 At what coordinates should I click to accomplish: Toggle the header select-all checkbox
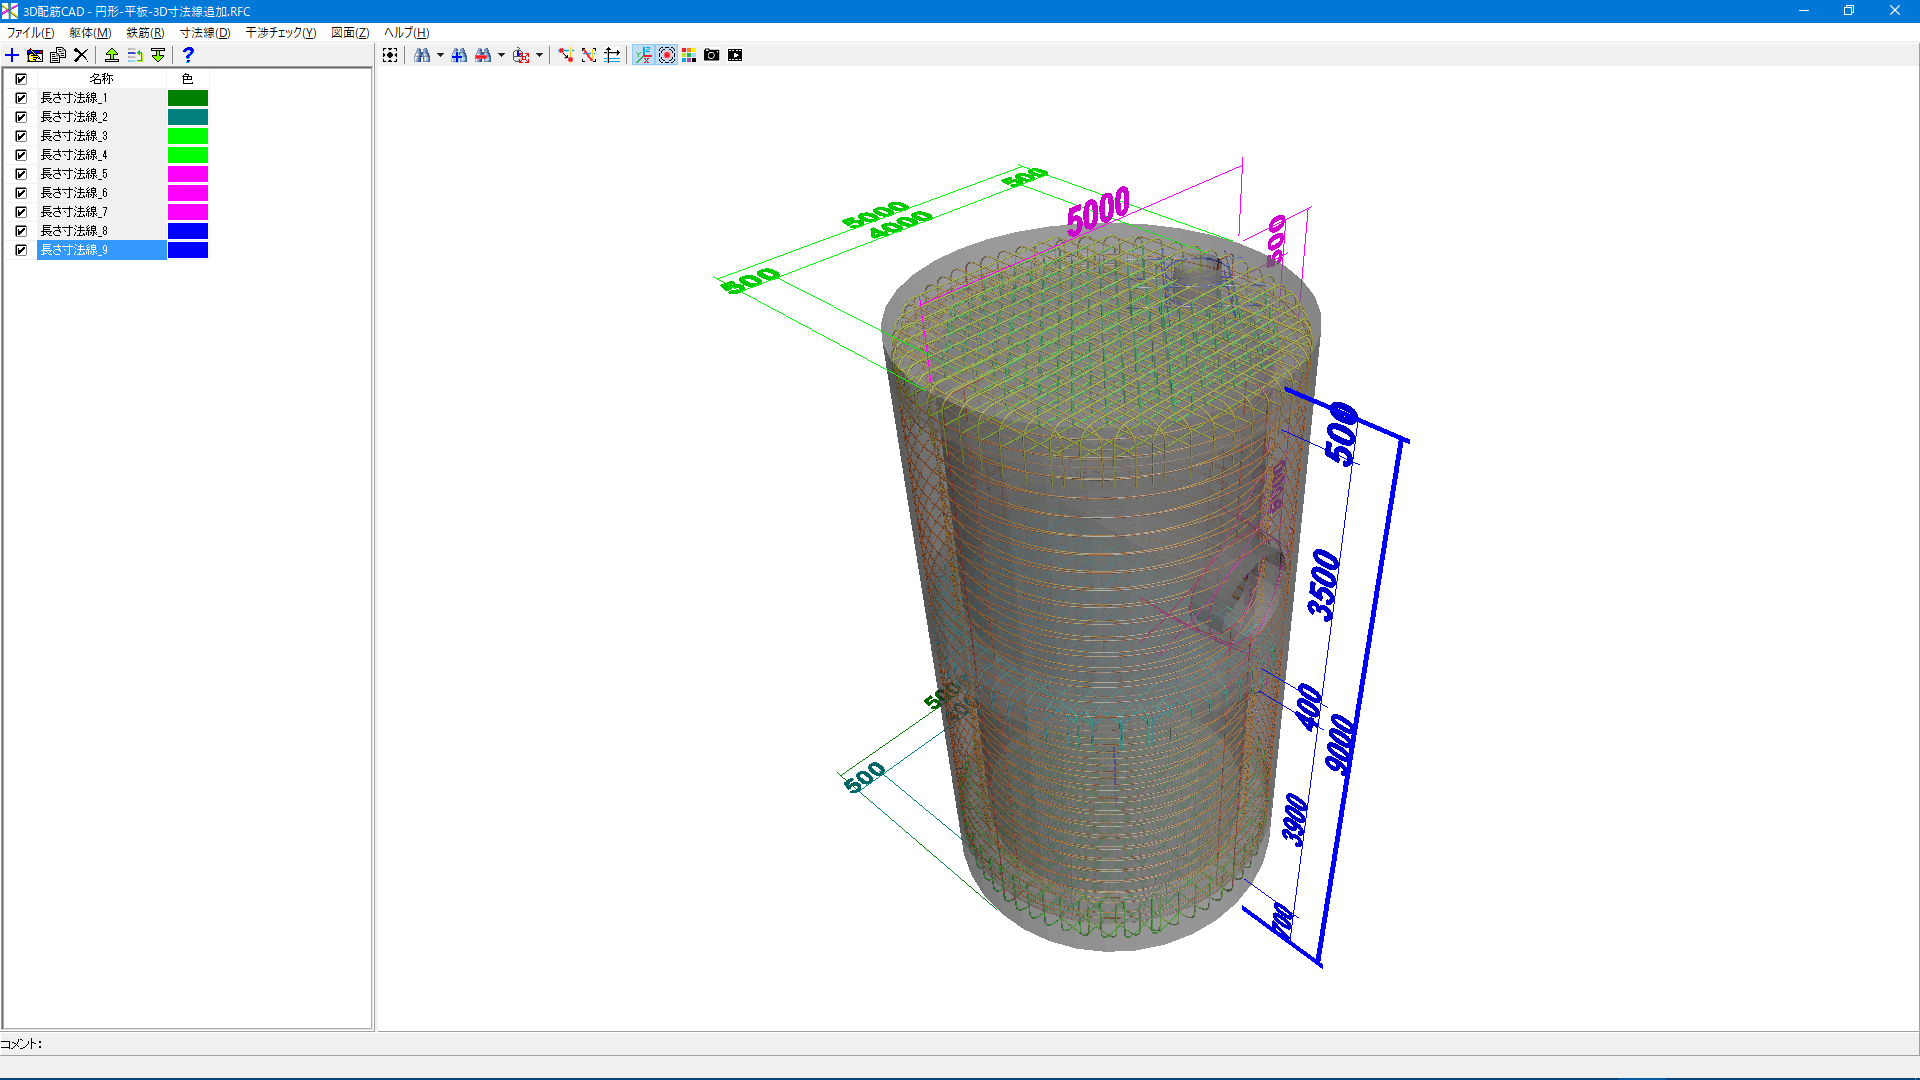pyautogui.click(x=21, y=79)
